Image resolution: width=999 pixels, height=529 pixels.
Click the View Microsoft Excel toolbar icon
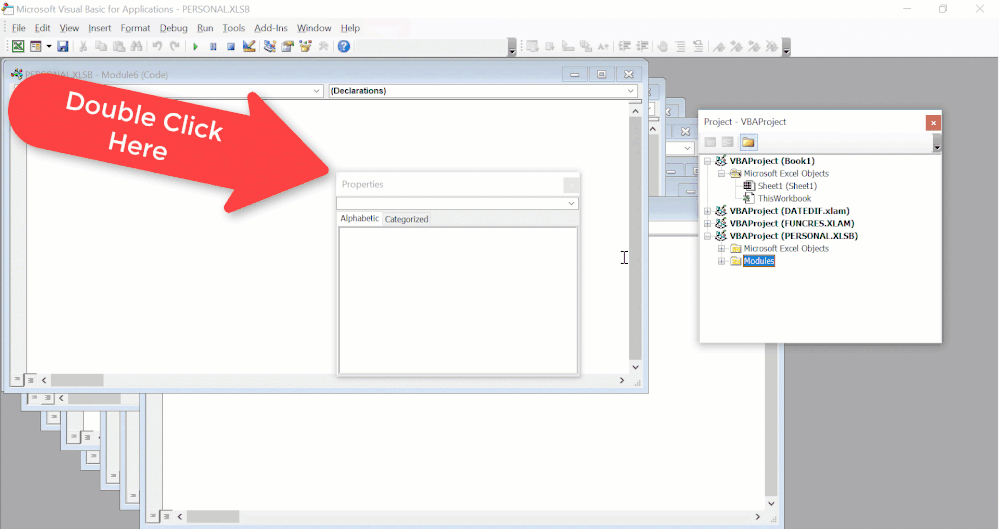[x=18, y=47]
